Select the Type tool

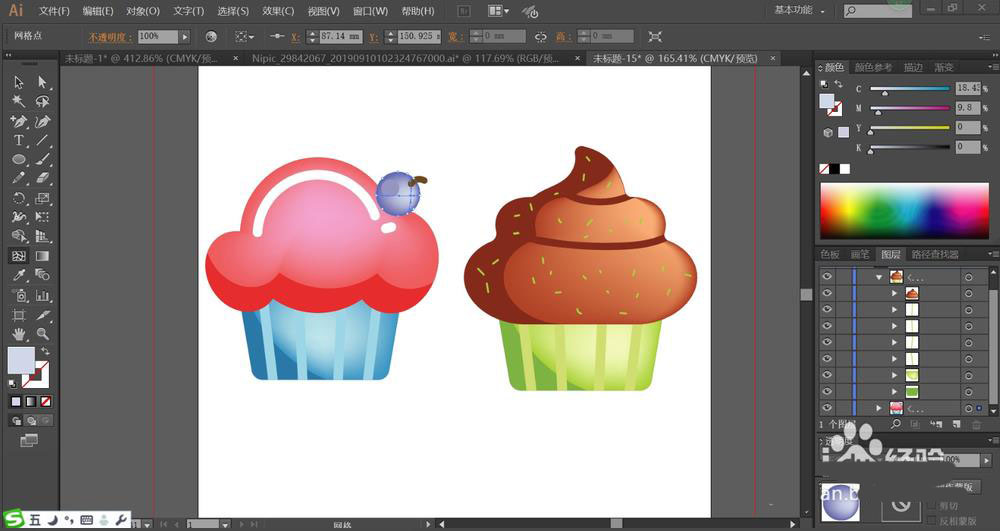(x=18, y=140)
